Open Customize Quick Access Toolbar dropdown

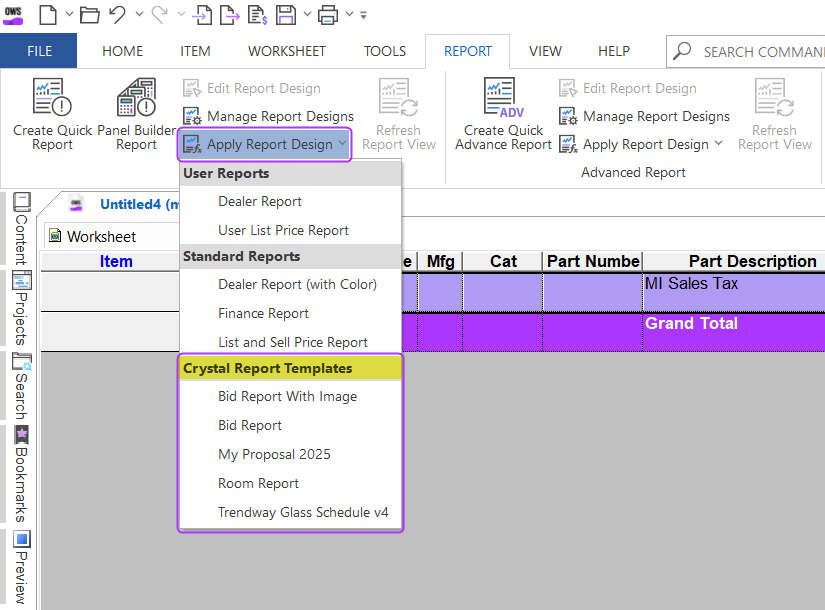pos(364,15)
